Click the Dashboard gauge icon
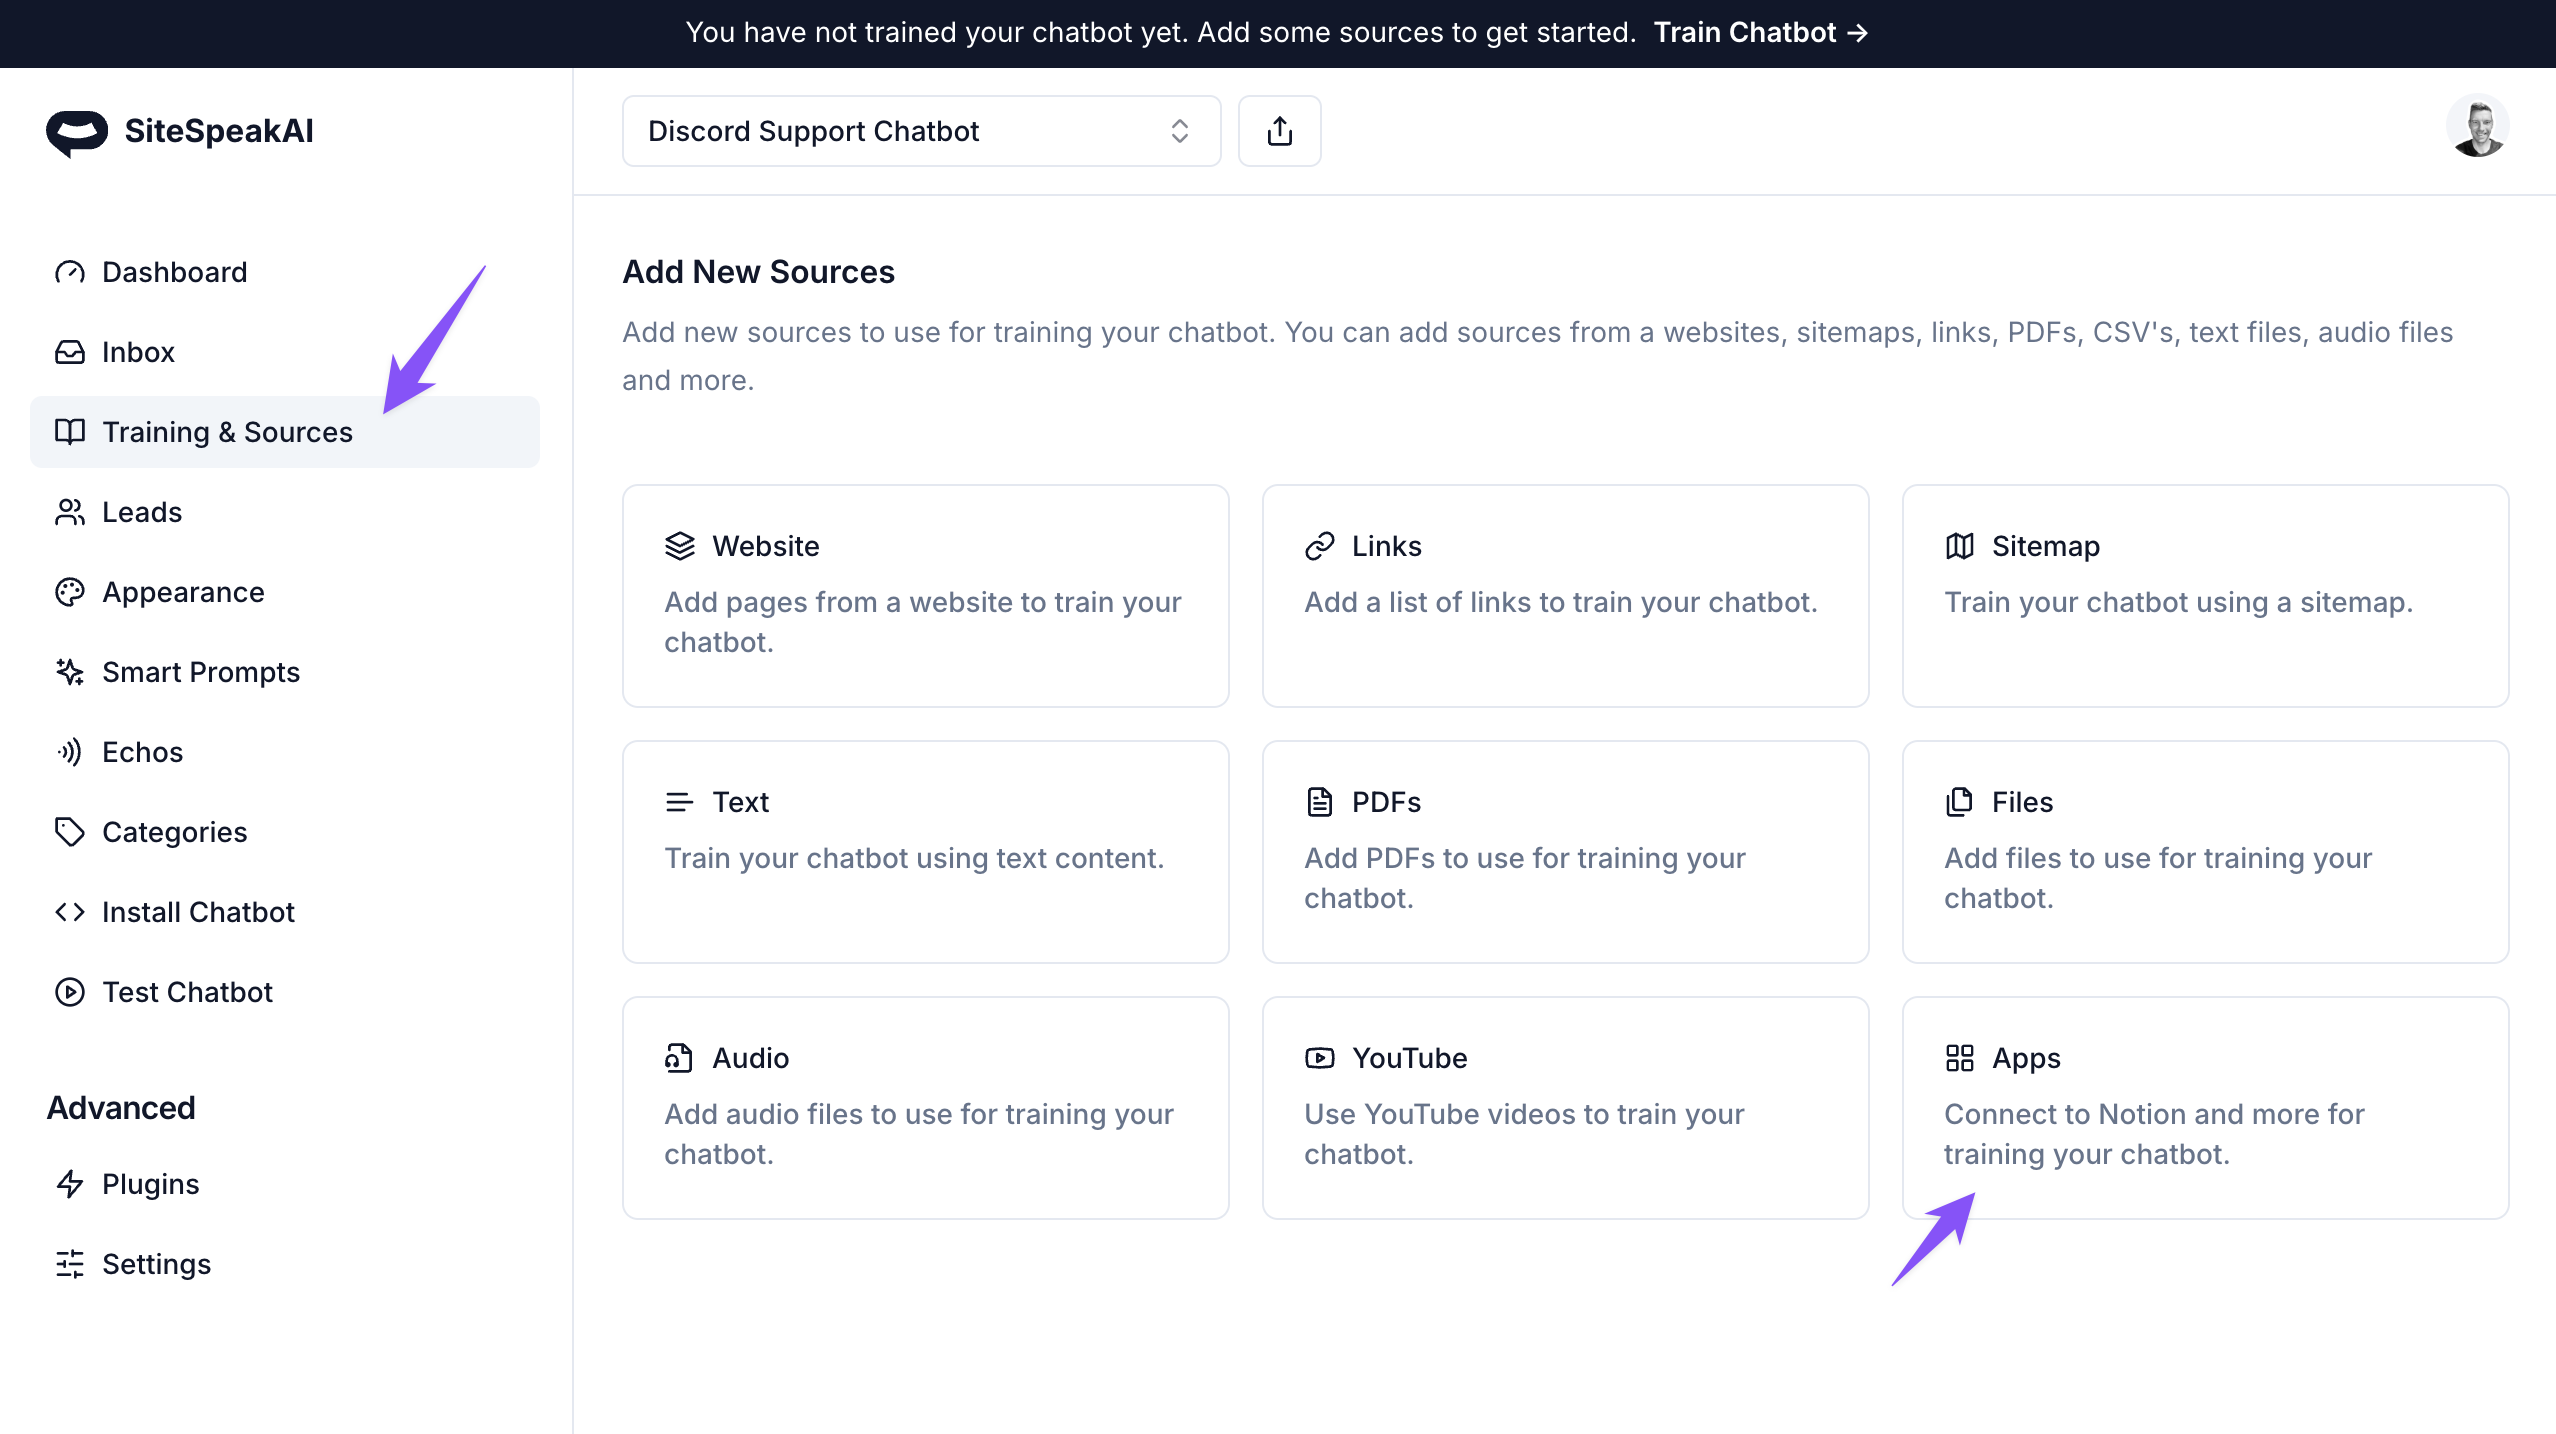 [x=69, y=272]
